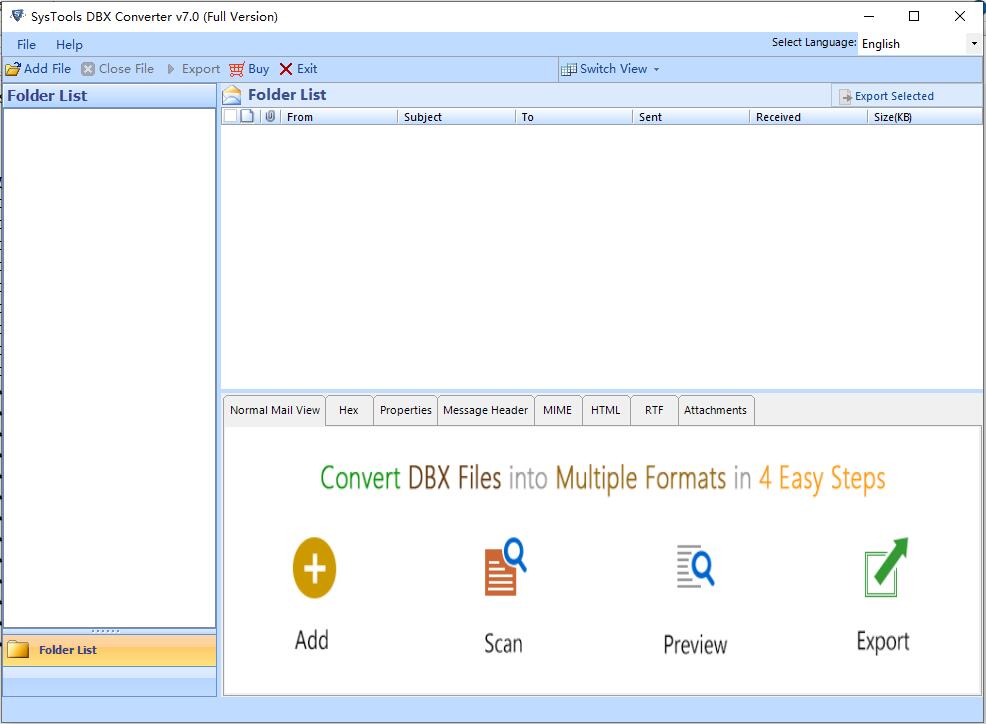The height and width of the screenshot is (724, 986).
Task: Switch to the Attachments tab
Action: tap(716, 410)
